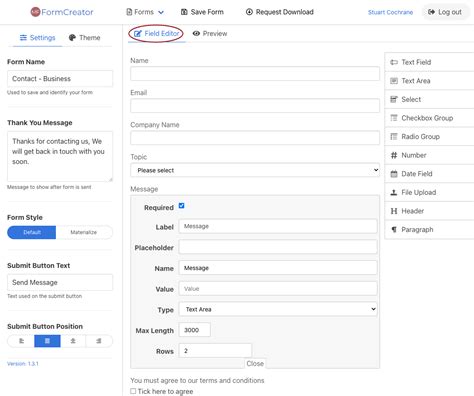Switch form style to Materialize
474x396 pixels.
pyautogui.click(x=84, y=232)
